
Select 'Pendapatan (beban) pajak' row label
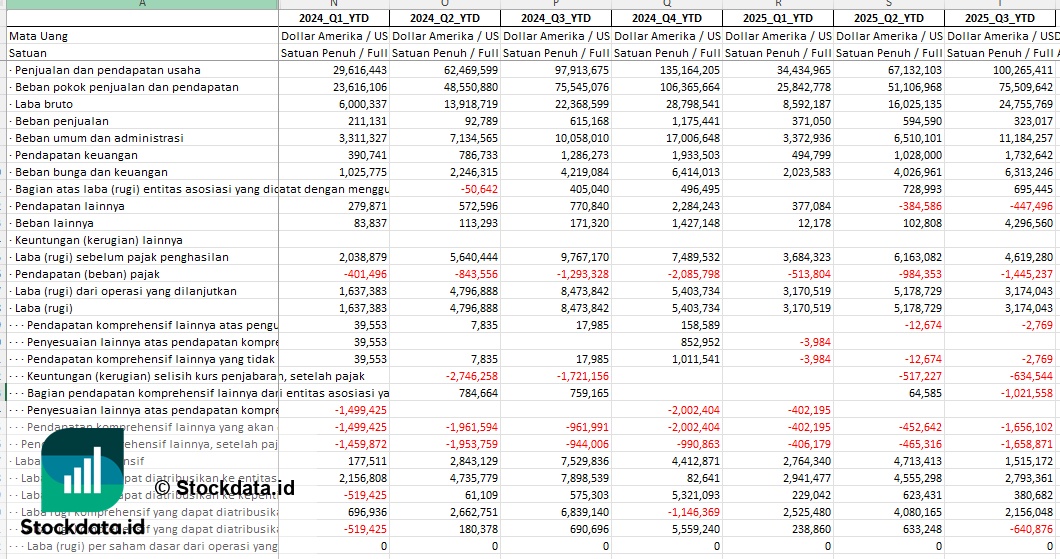pyautogui.click(x=87, y=274)
